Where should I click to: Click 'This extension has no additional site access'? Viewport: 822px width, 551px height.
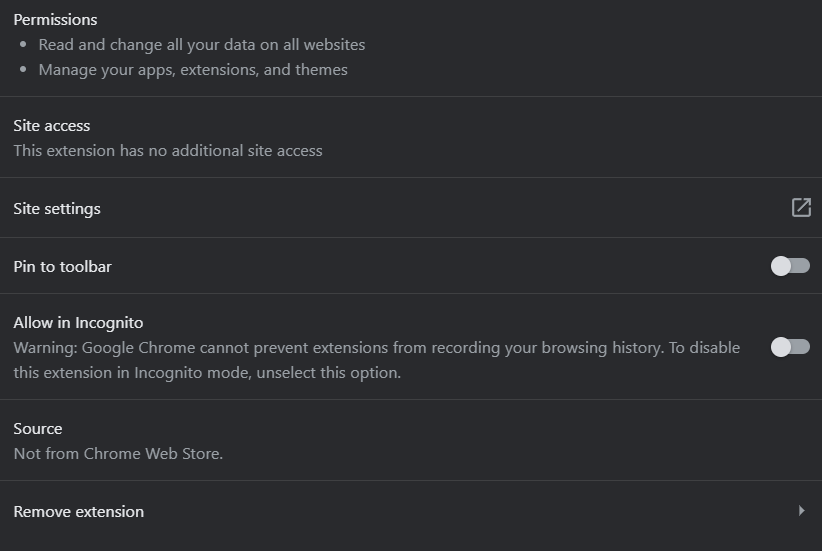pos(168,151)
